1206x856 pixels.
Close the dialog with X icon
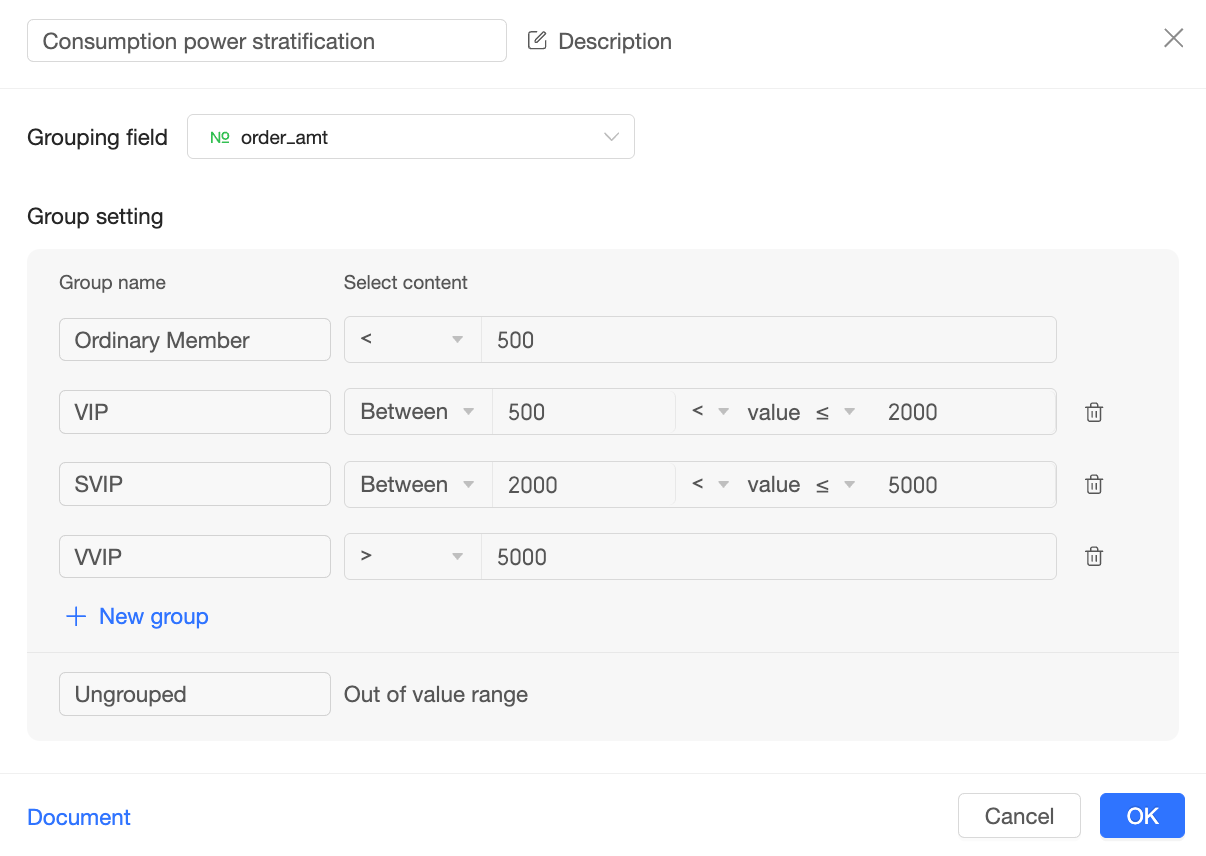1174,38
